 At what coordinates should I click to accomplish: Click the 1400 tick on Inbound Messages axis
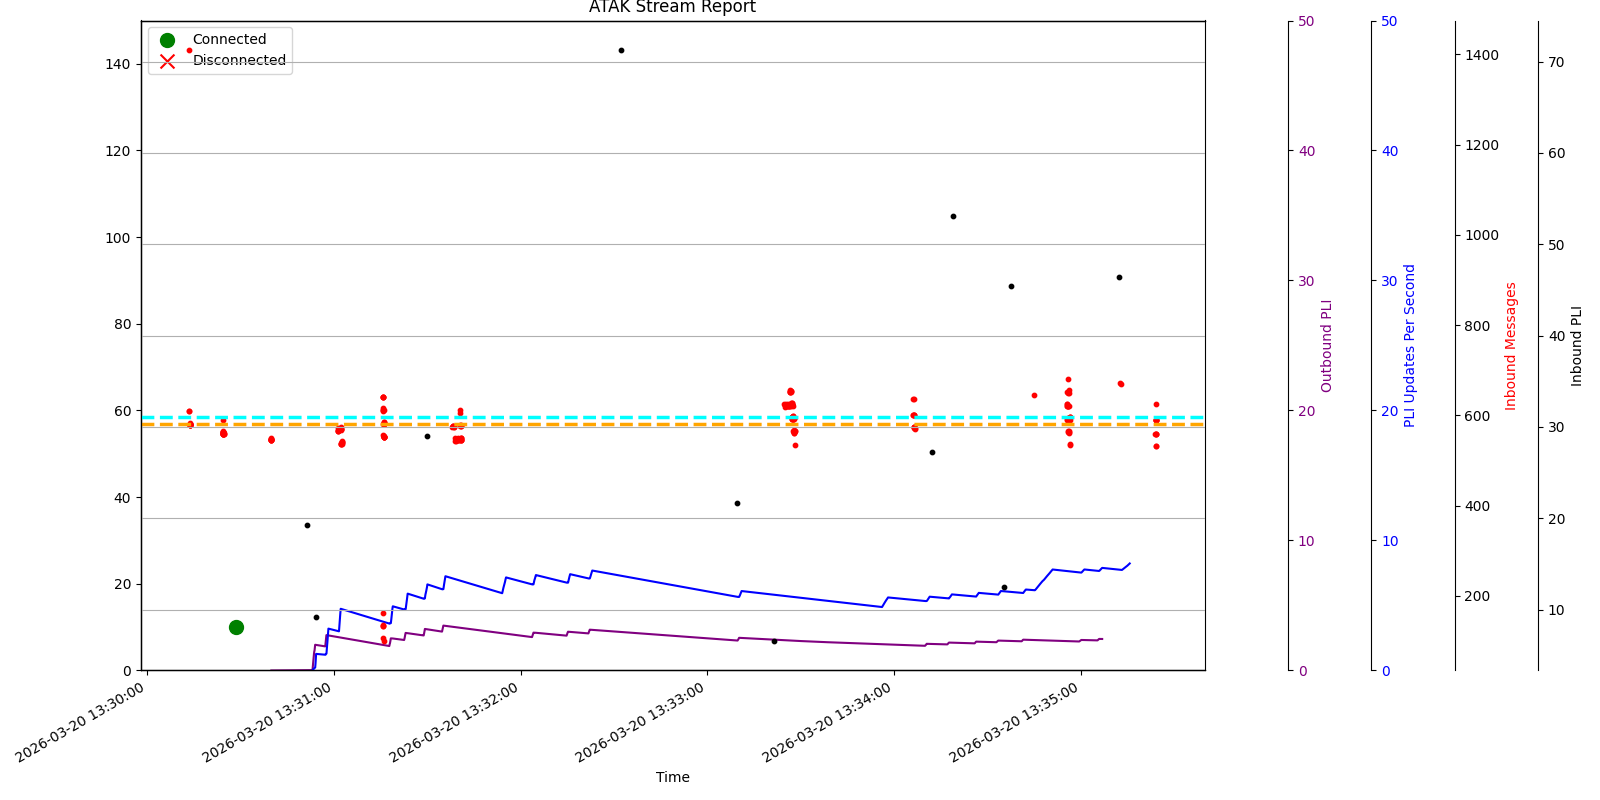(1482, 55)
